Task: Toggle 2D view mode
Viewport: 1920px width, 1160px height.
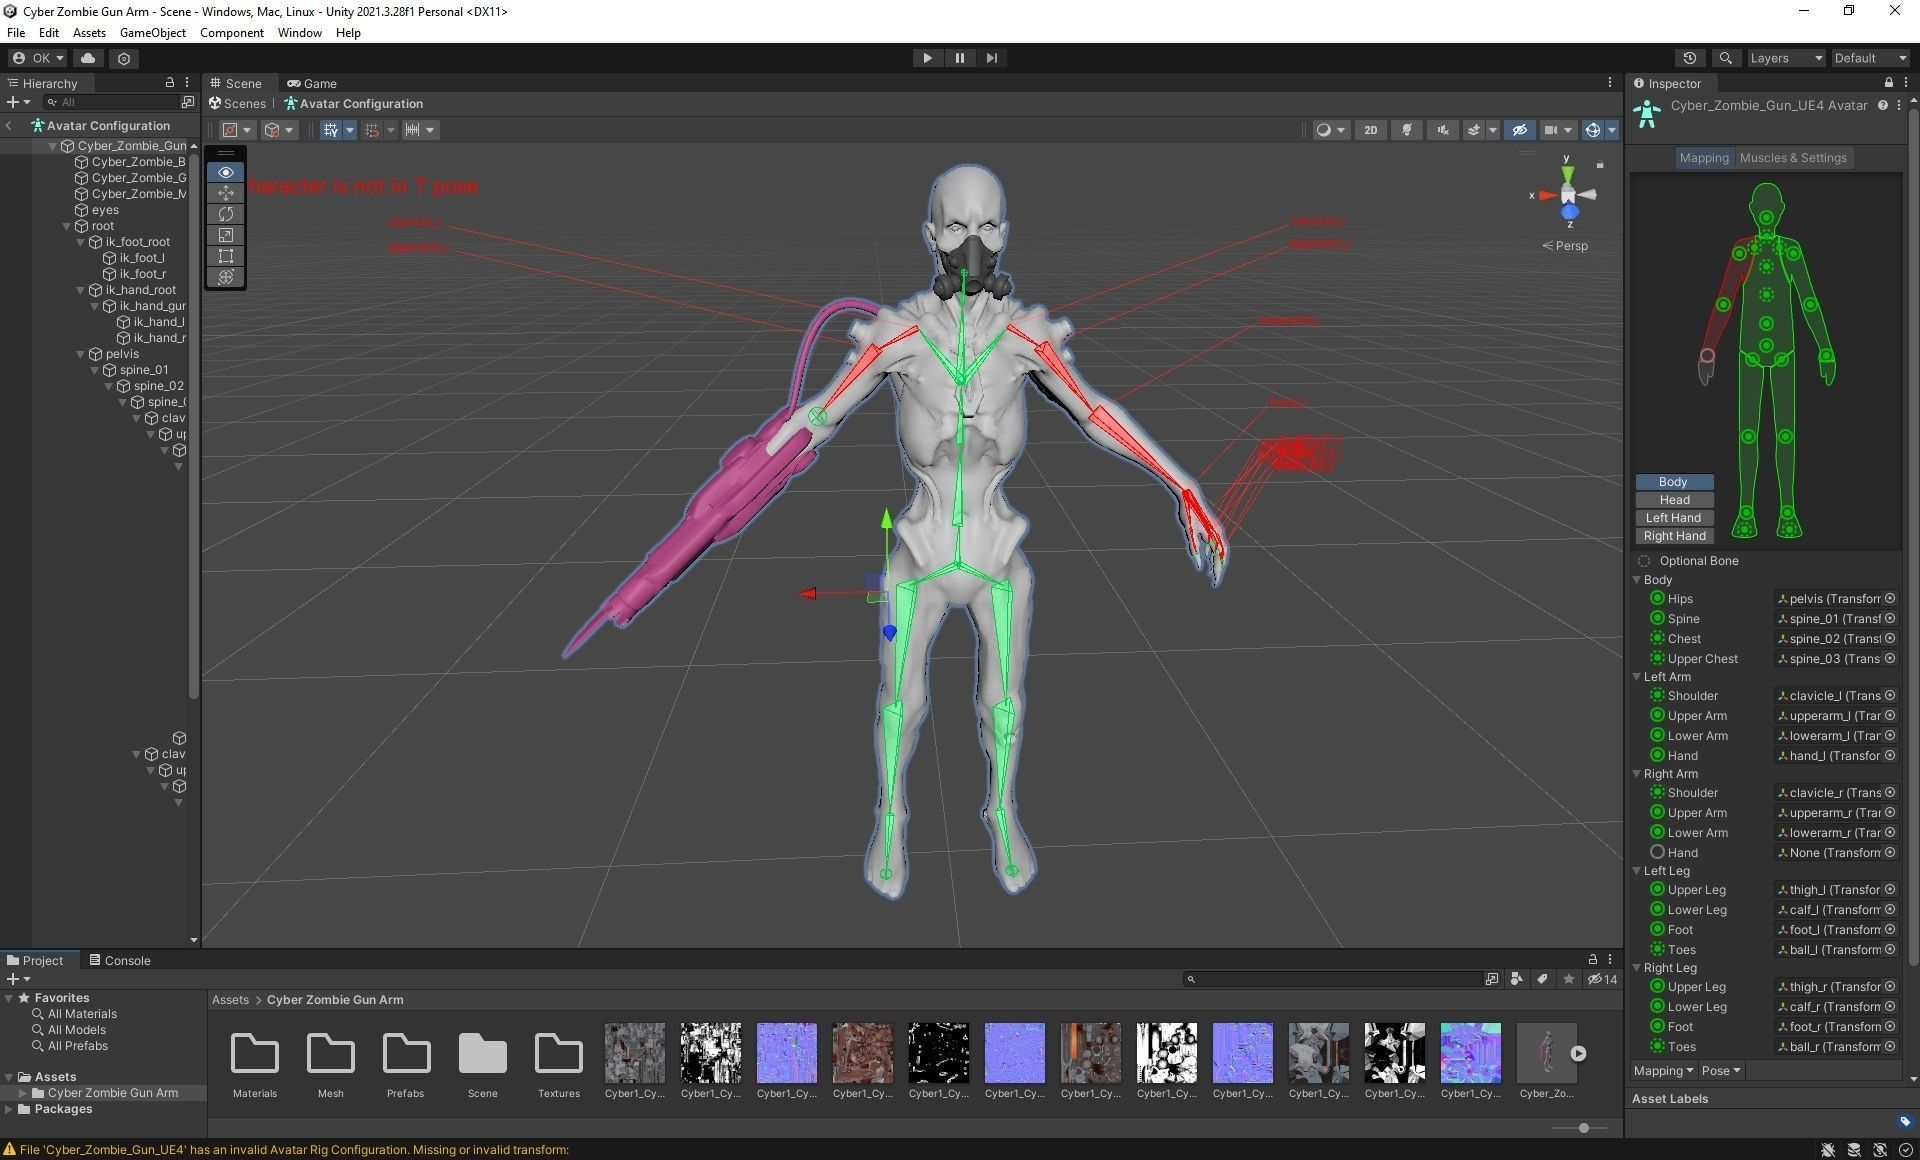Action: click(1371, 130)
